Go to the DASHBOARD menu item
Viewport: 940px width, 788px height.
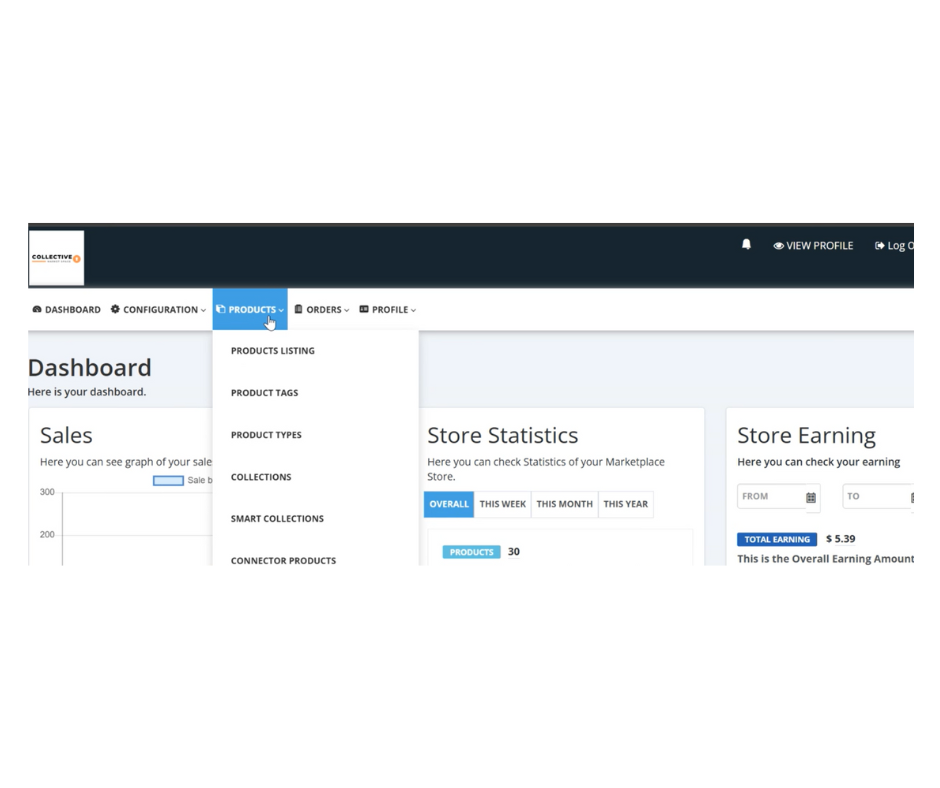pos(67,310)
